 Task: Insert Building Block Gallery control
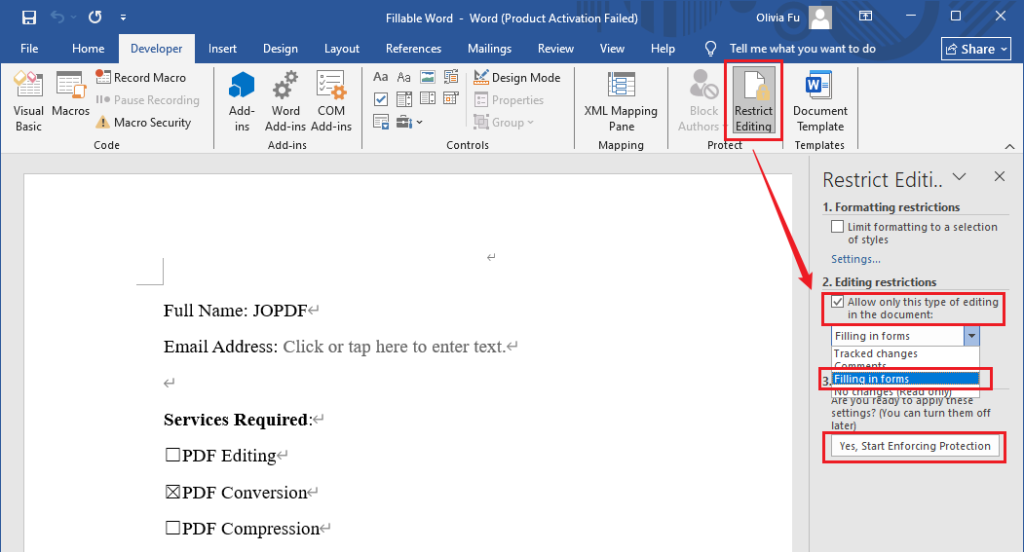click(451, 77)
